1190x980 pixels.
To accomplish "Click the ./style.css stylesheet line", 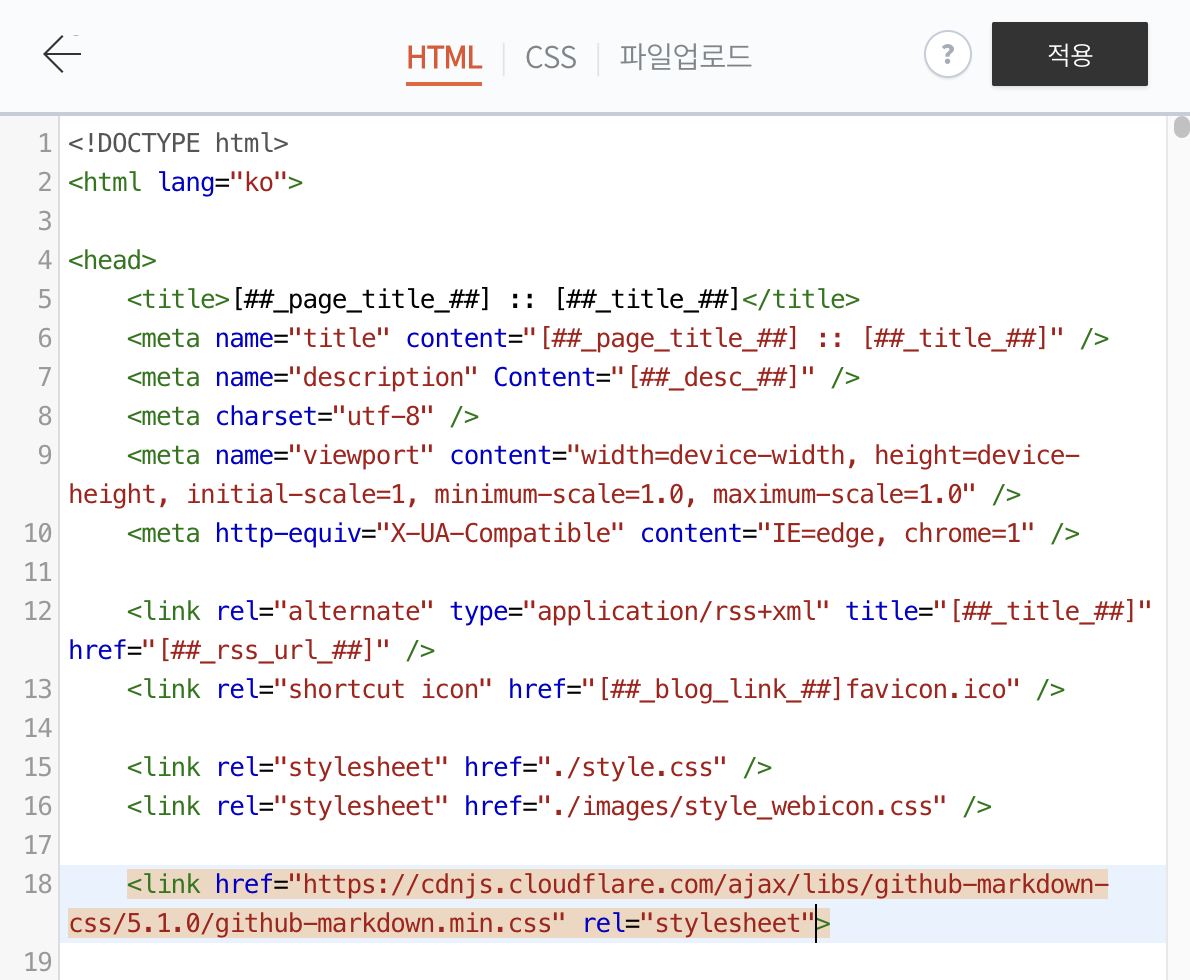I will (449, 767).
